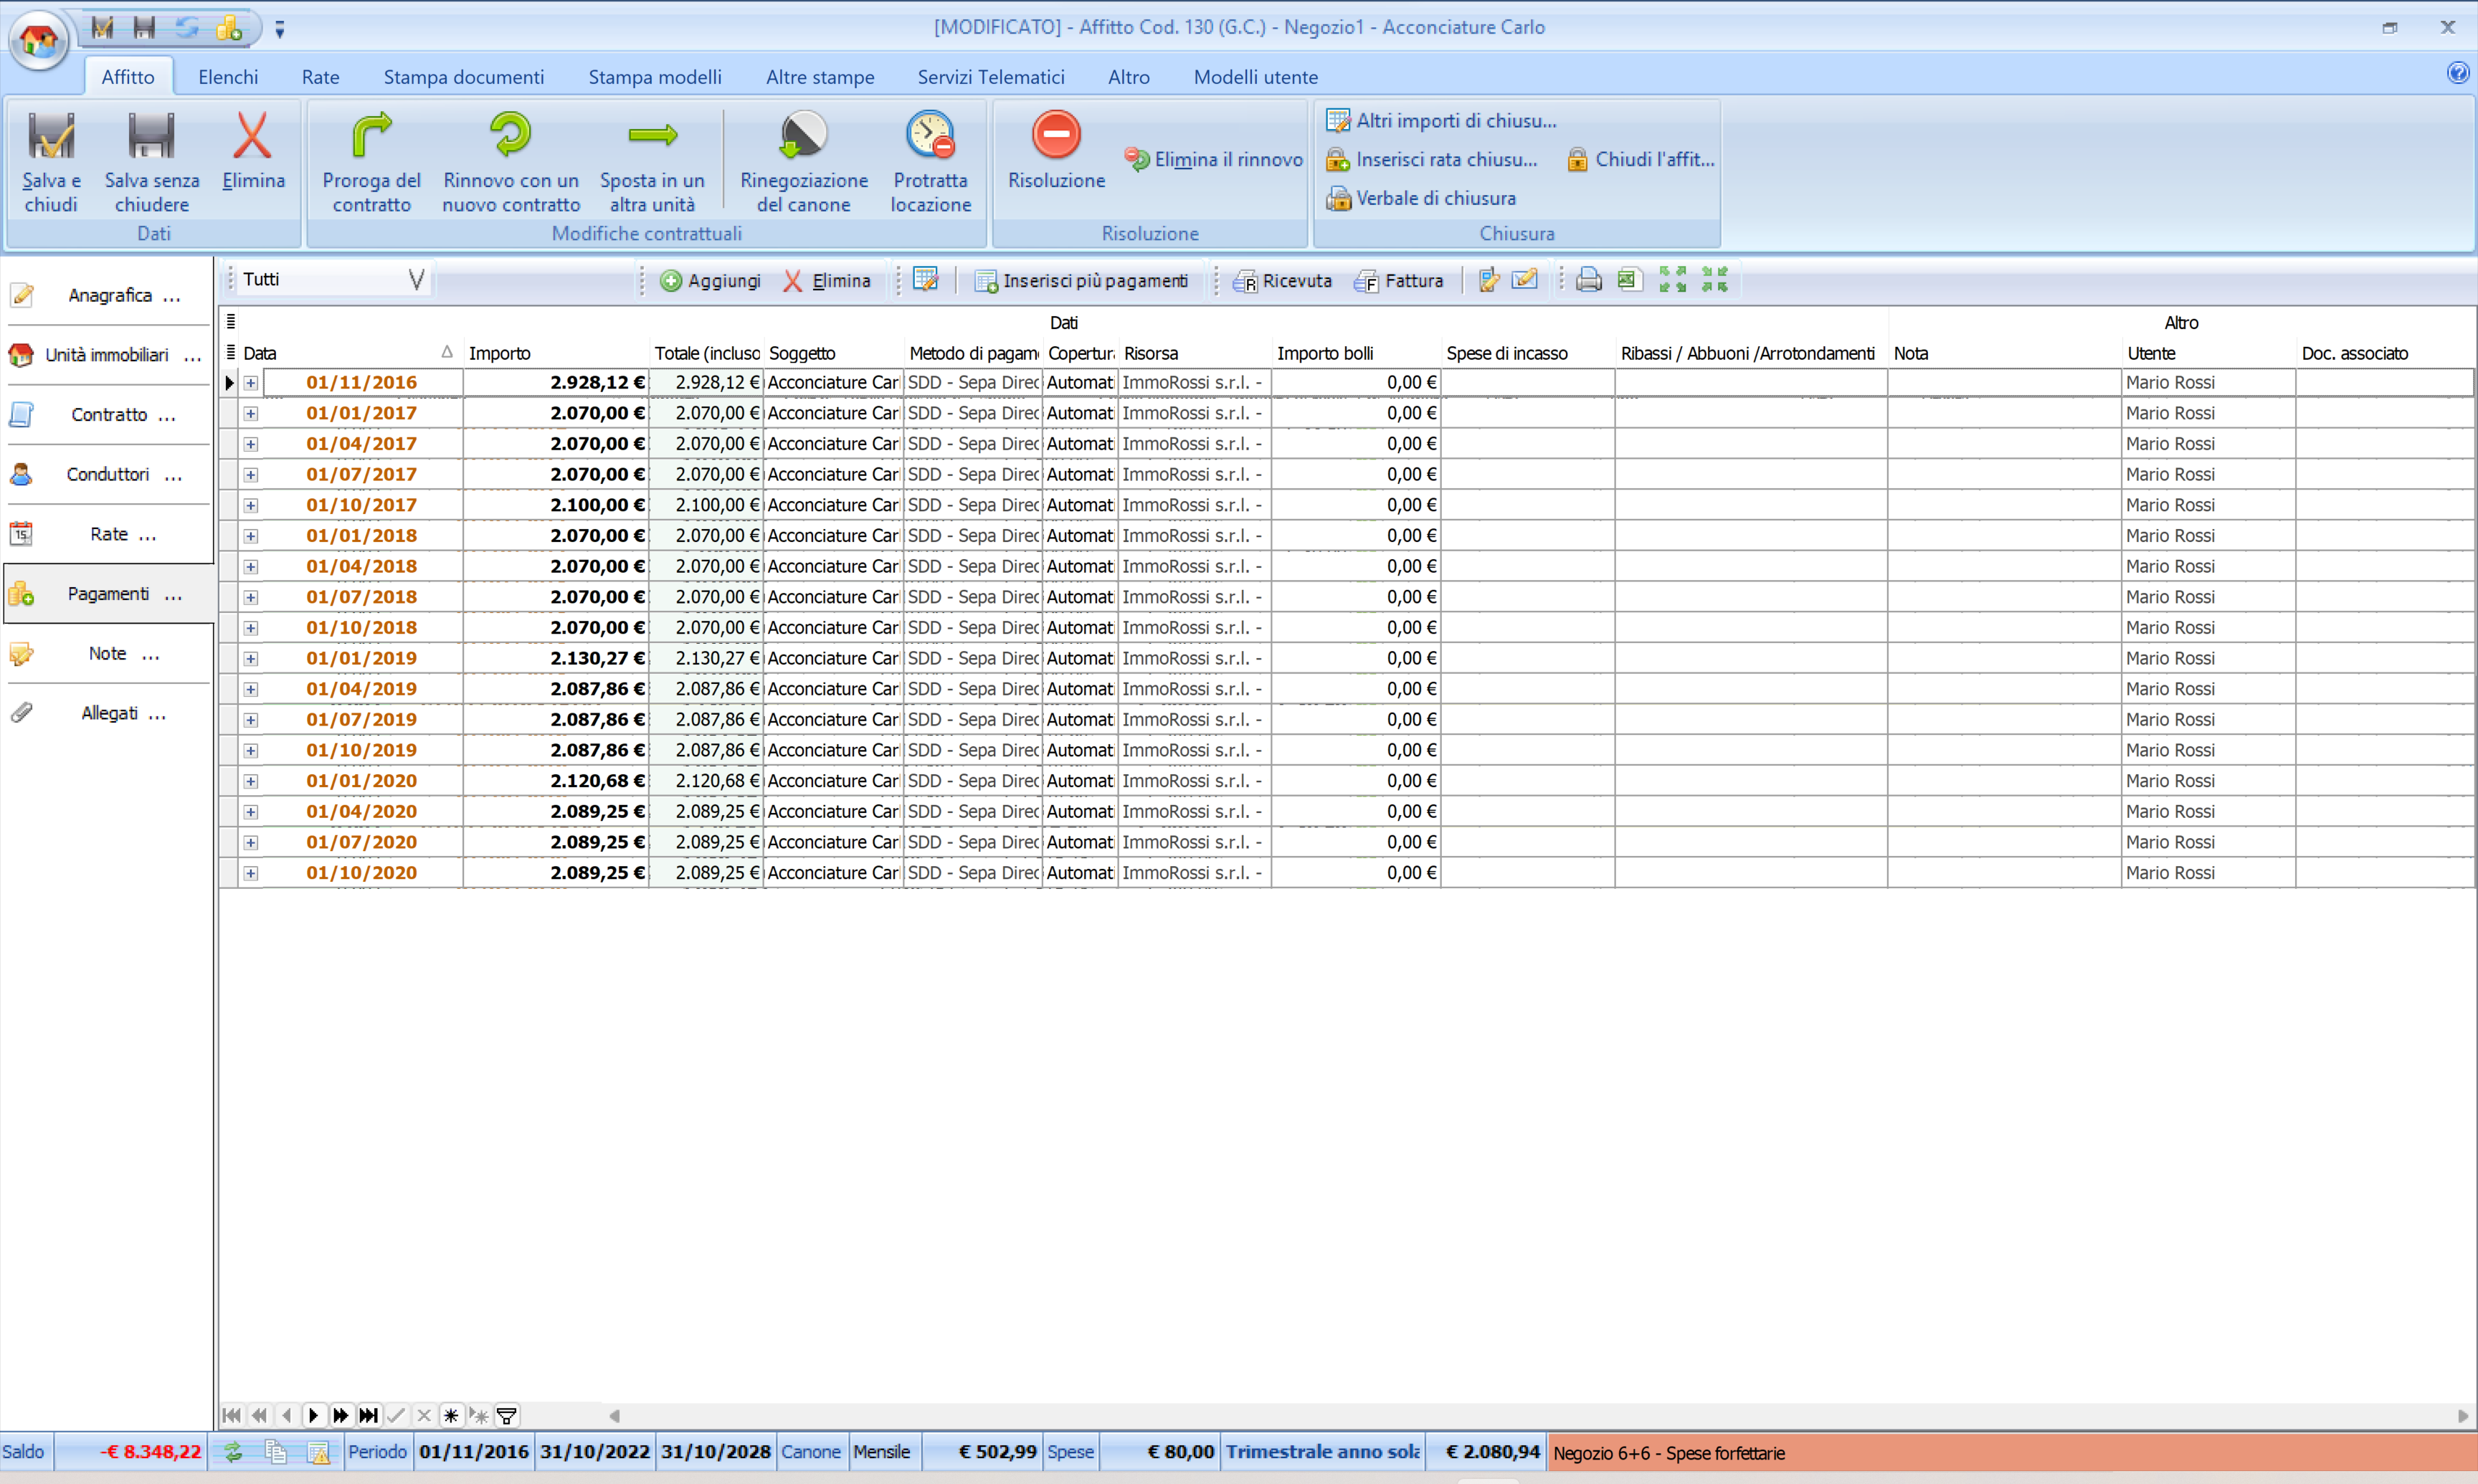Click the 01/07/2018 date cell
Screen dimensions: 2478x1484
[362, 597]
